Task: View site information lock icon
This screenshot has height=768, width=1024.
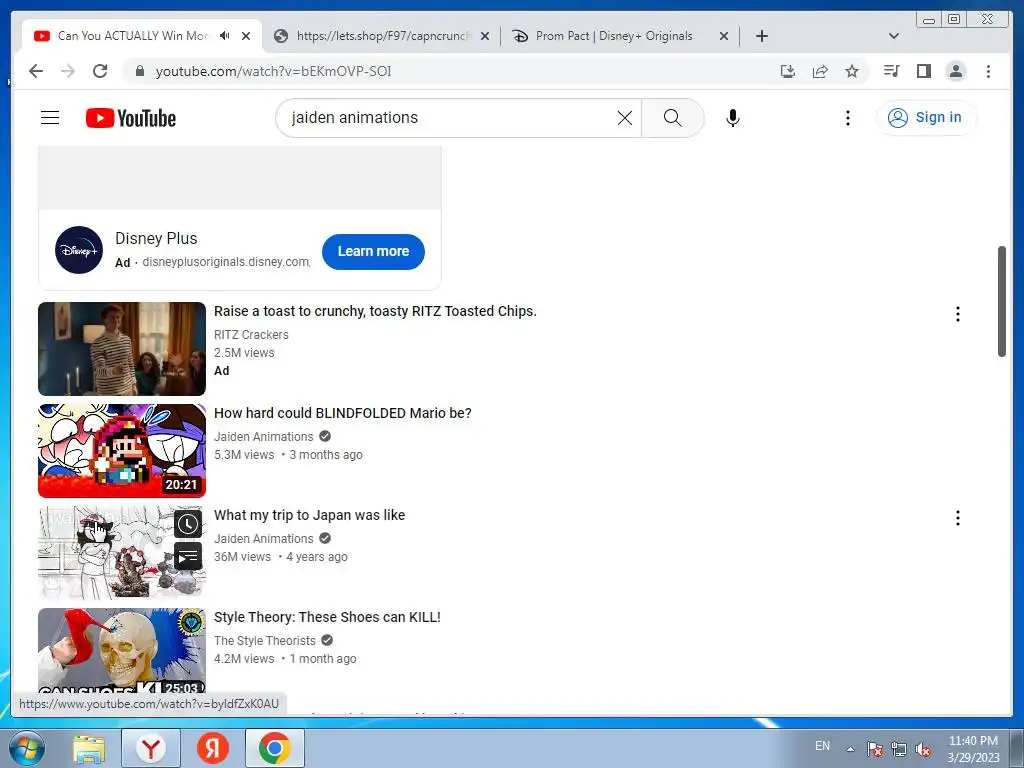Action: pos(140,71)
